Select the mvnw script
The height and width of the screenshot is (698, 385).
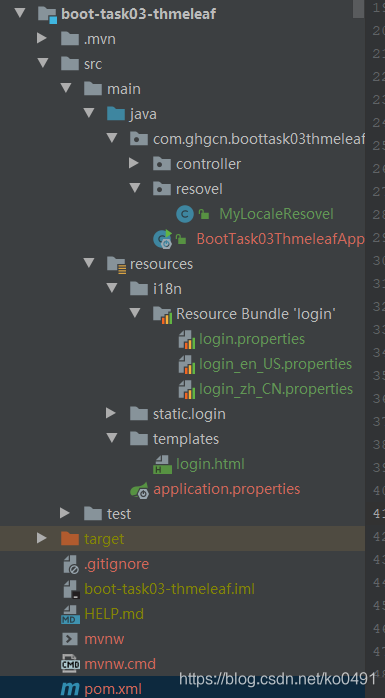click(x=104, y=639)
